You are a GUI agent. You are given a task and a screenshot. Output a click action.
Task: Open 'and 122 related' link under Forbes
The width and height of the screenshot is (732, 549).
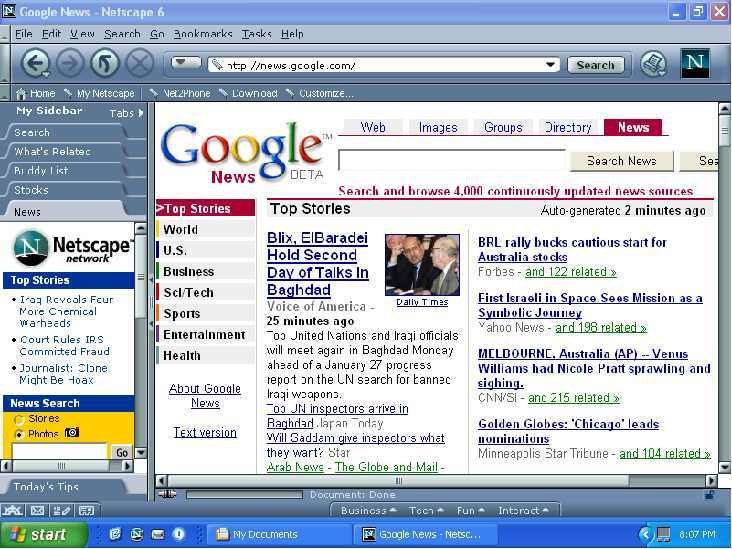pyautogui.click(x=570, y=272)
